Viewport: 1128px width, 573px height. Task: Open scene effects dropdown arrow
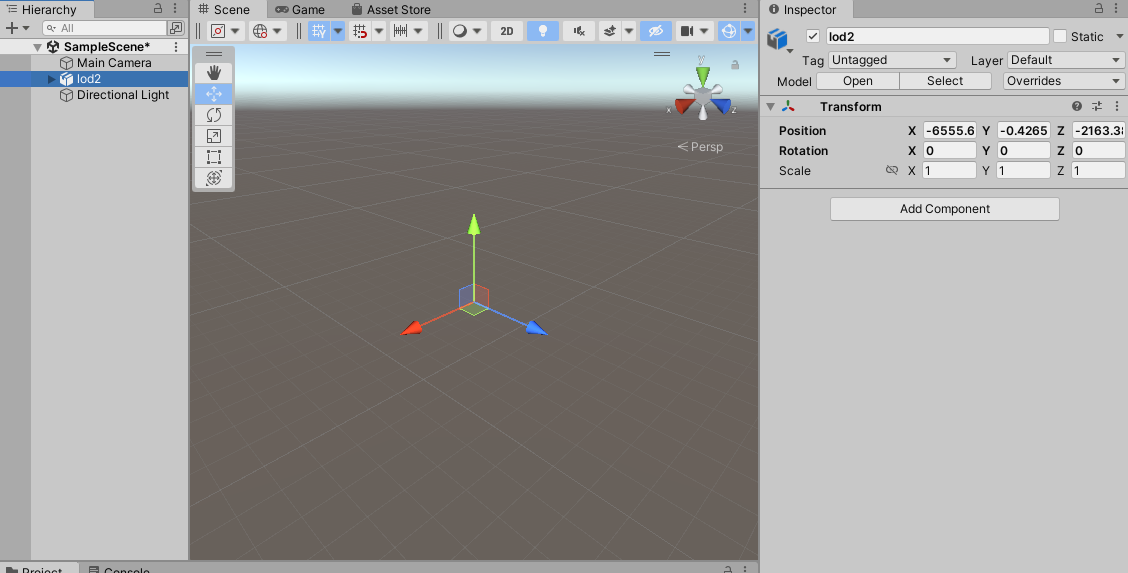629,31
